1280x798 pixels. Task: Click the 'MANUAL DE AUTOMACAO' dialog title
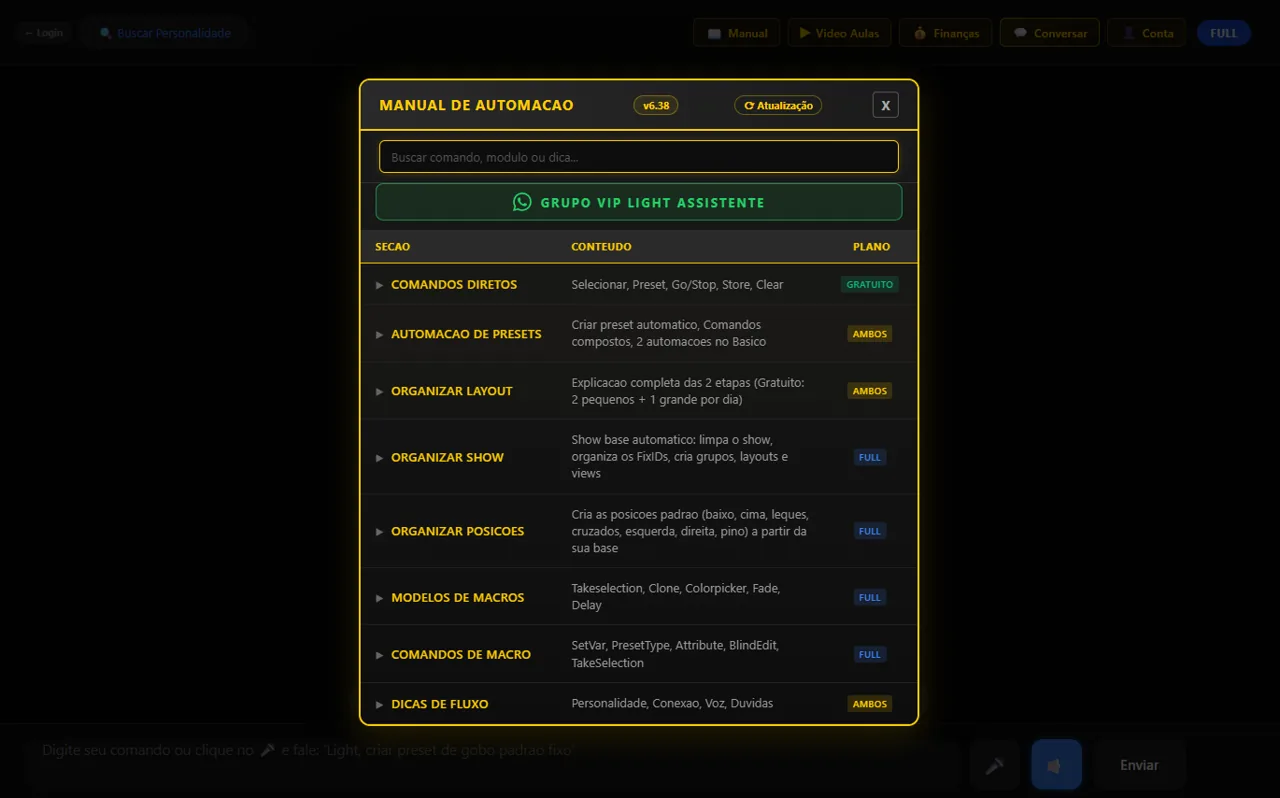click(x=476, y=105)
